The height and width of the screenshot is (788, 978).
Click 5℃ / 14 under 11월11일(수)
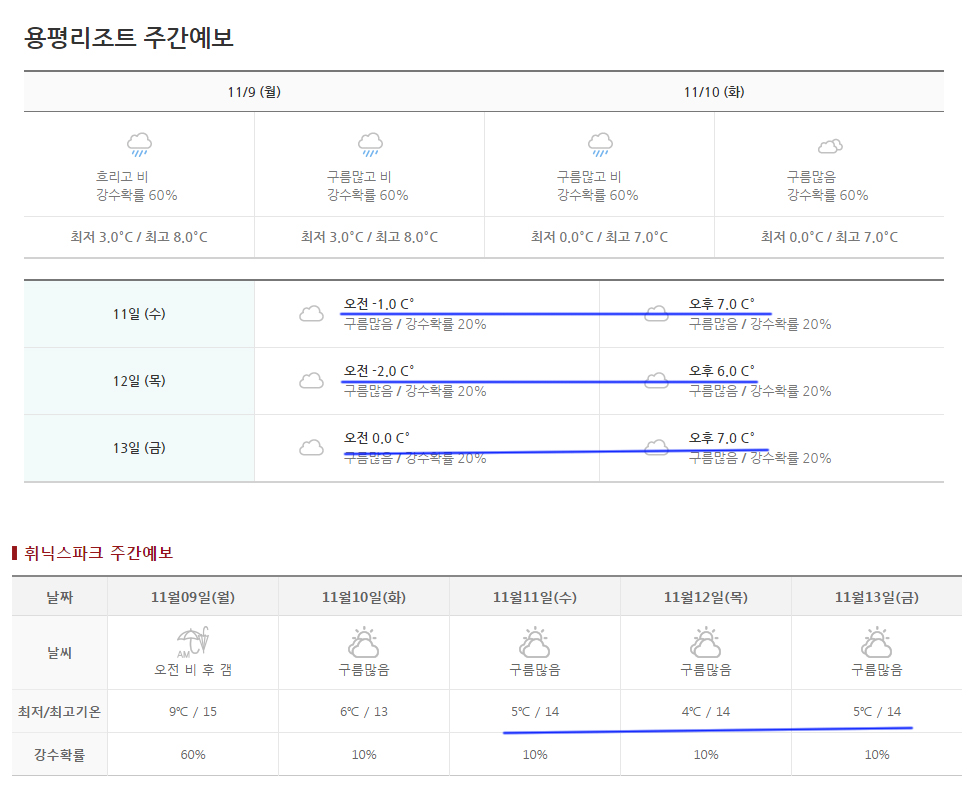[x=535, y=711]
